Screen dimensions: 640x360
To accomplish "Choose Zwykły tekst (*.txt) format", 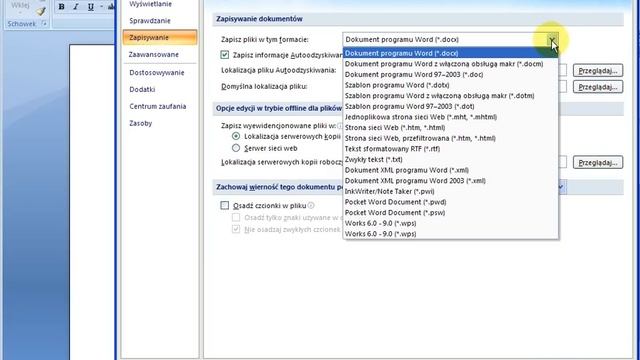I will click(451, 160).
